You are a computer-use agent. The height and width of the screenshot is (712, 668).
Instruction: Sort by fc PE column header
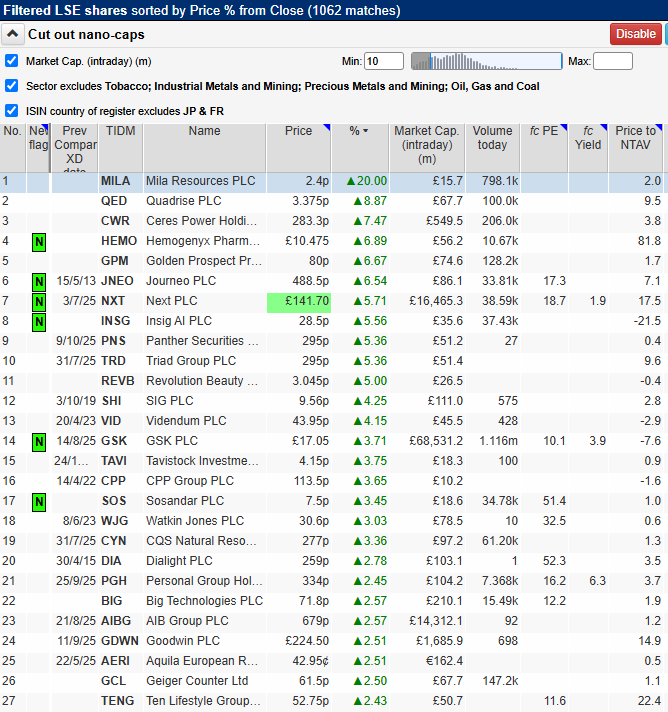[544, 148]
